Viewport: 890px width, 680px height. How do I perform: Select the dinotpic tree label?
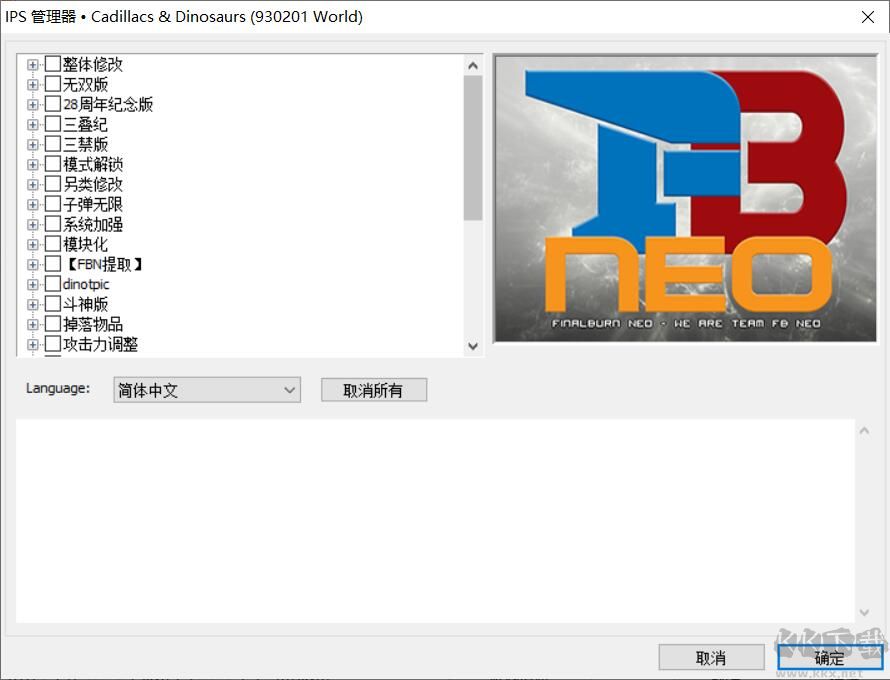pos(86,284)
